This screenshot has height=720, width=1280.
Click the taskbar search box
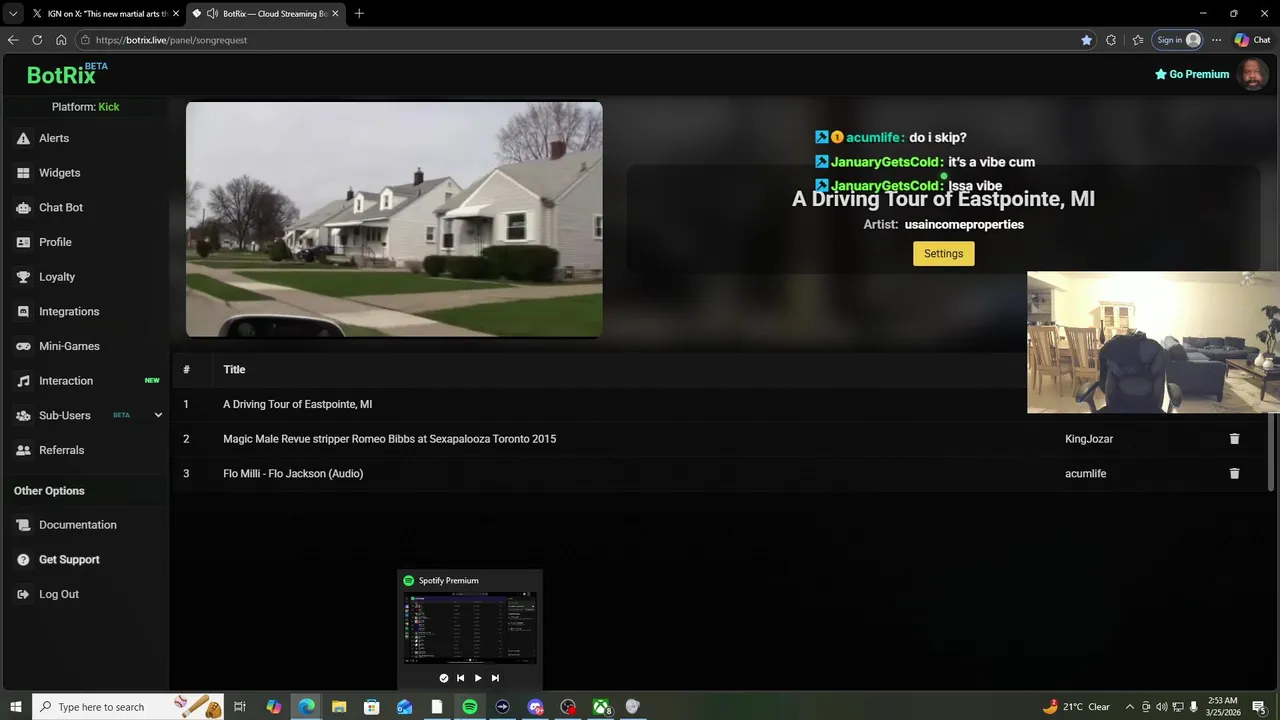(x=127, y=707)
